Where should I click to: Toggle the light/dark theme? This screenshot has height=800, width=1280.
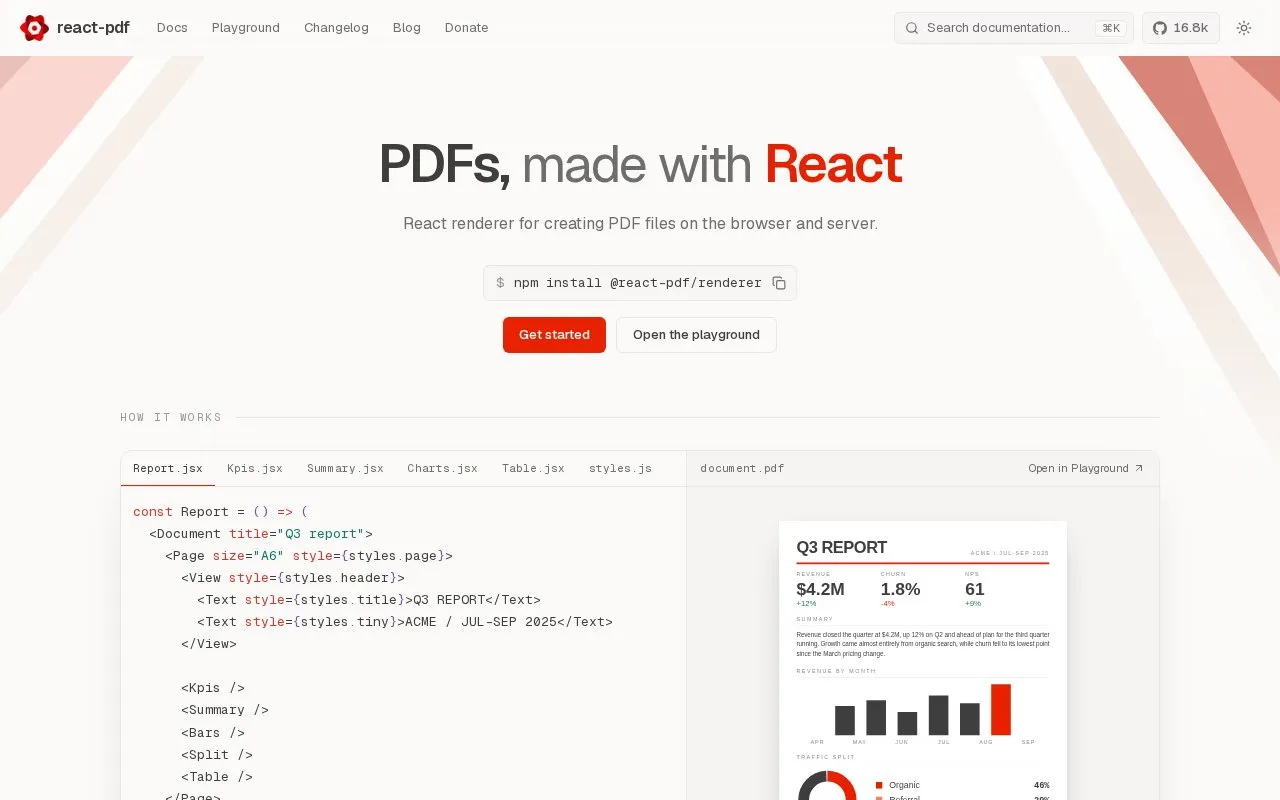click(x=1244, y=28)
